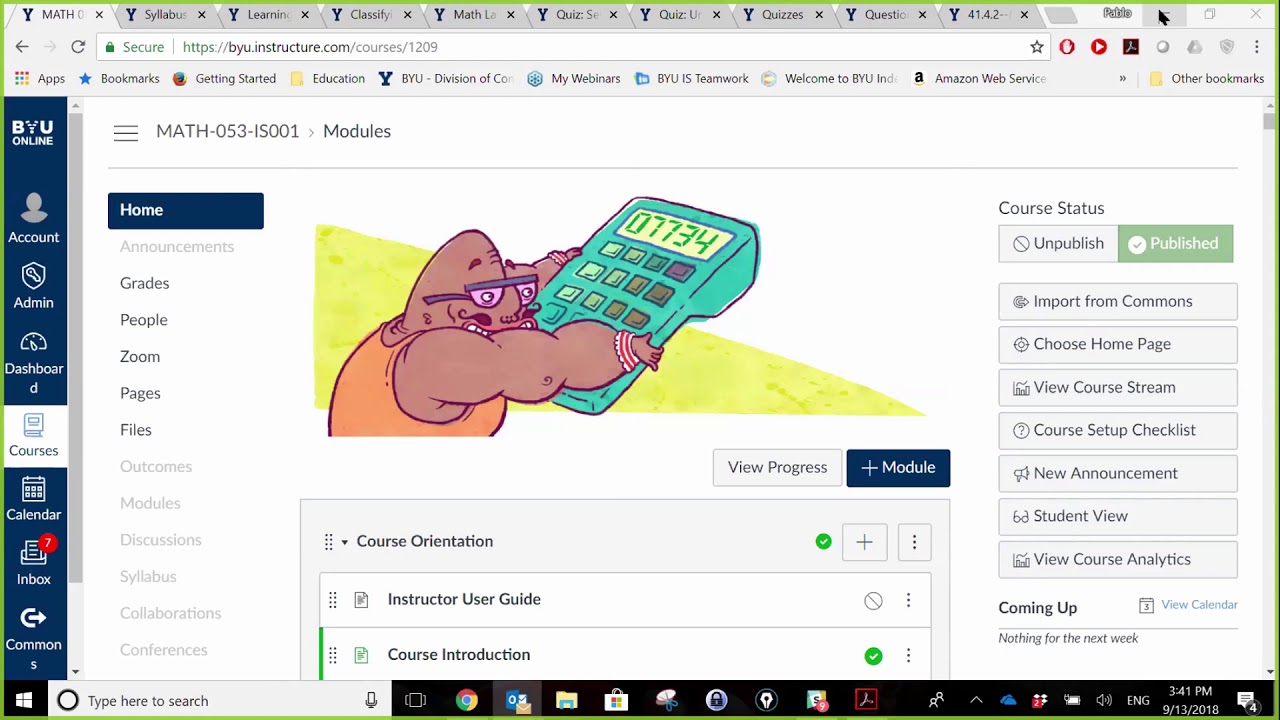Screen dimensions: 1280x720
Task: Open Pages in course navigation
Action: pos(140,393)
